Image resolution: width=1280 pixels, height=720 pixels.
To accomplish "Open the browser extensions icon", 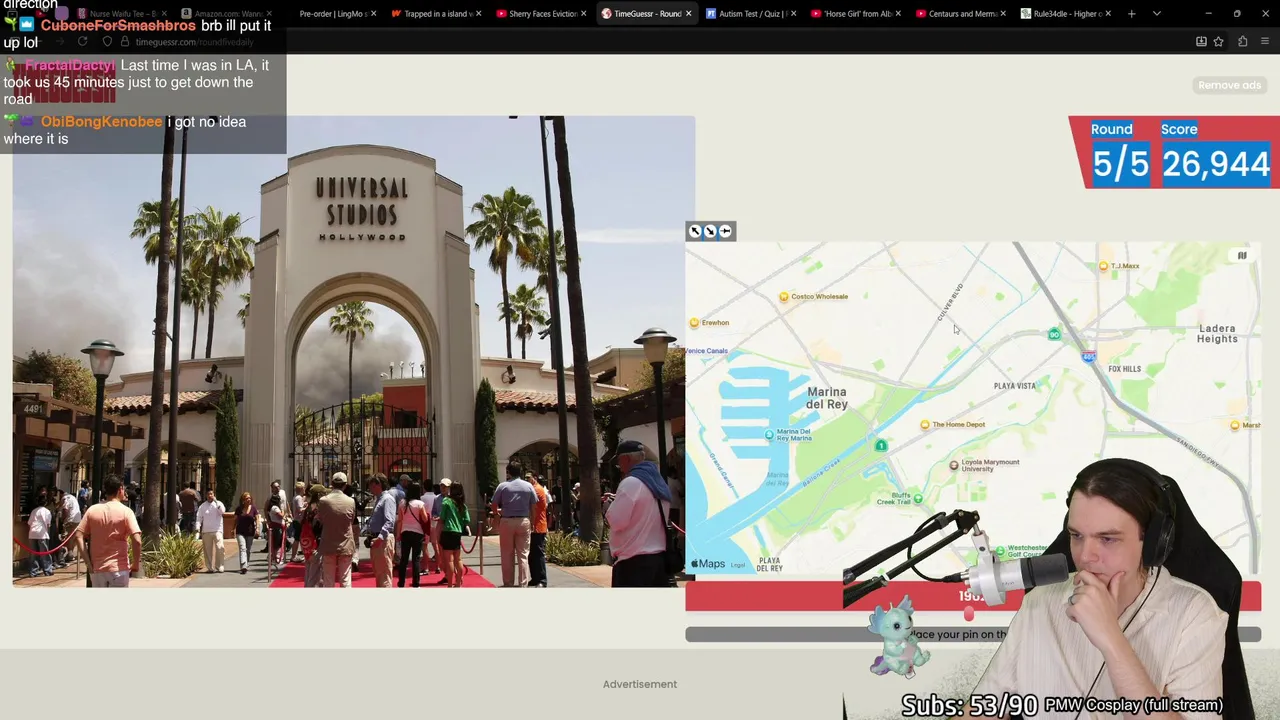I will coord(1242,41).
